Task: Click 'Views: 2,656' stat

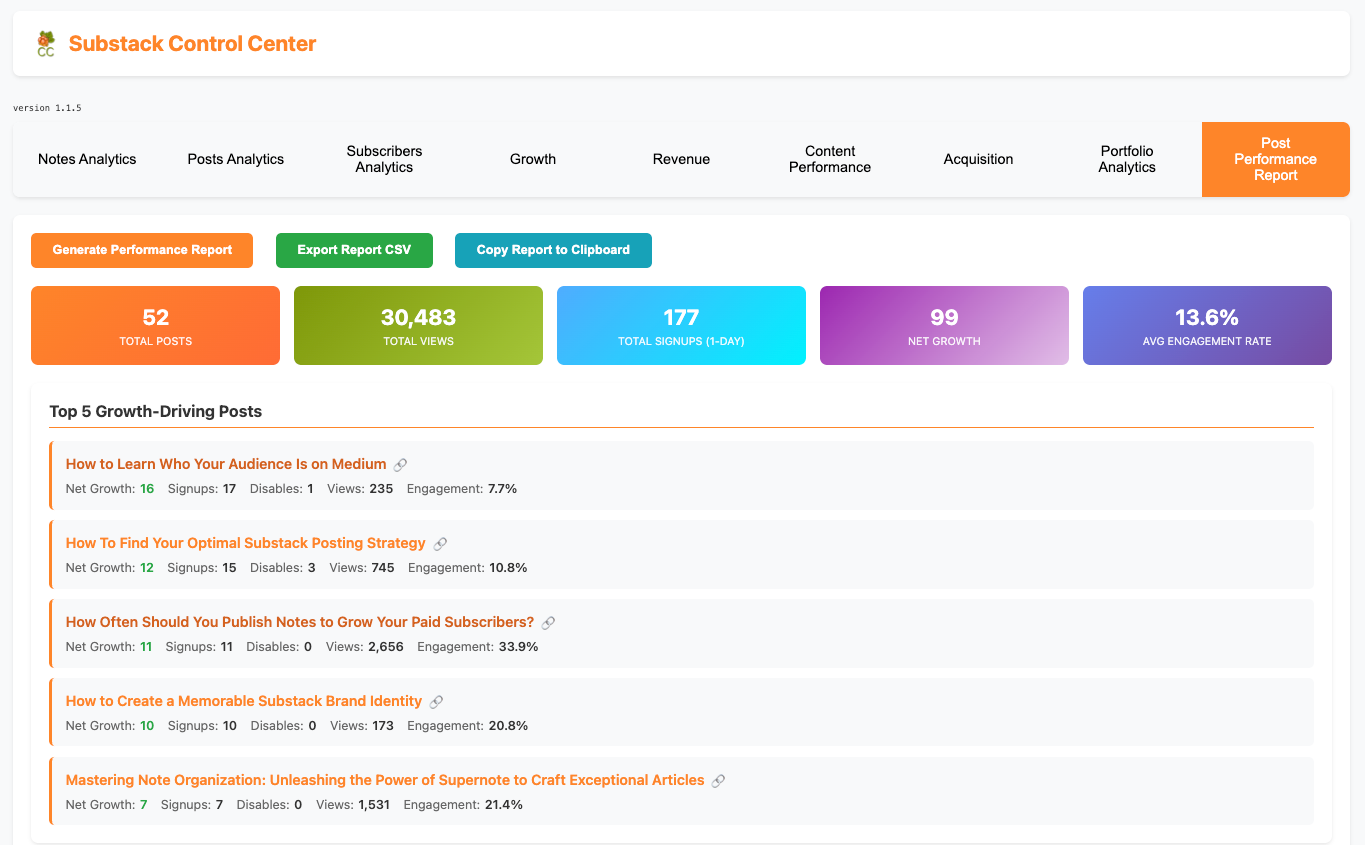Action: coord(365,647)
